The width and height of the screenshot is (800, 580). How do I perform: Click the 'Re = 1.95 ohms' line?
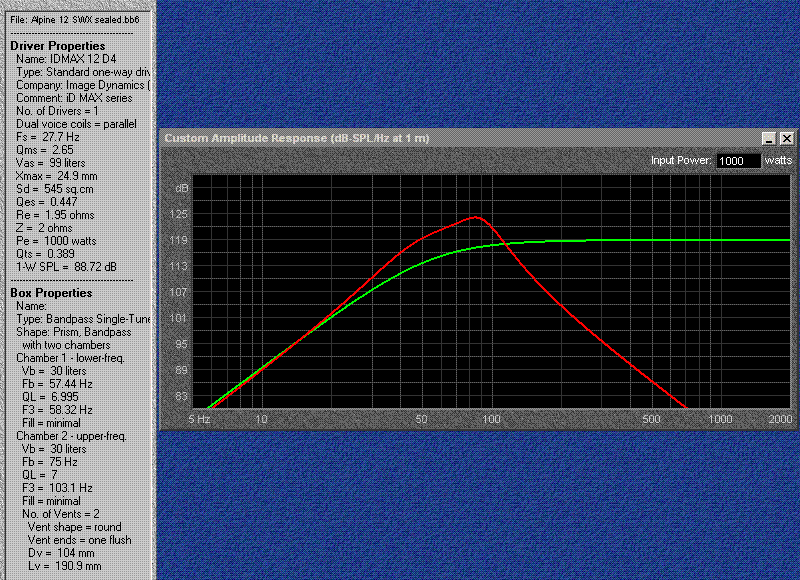pyautogui.click(x=55, y=215)
